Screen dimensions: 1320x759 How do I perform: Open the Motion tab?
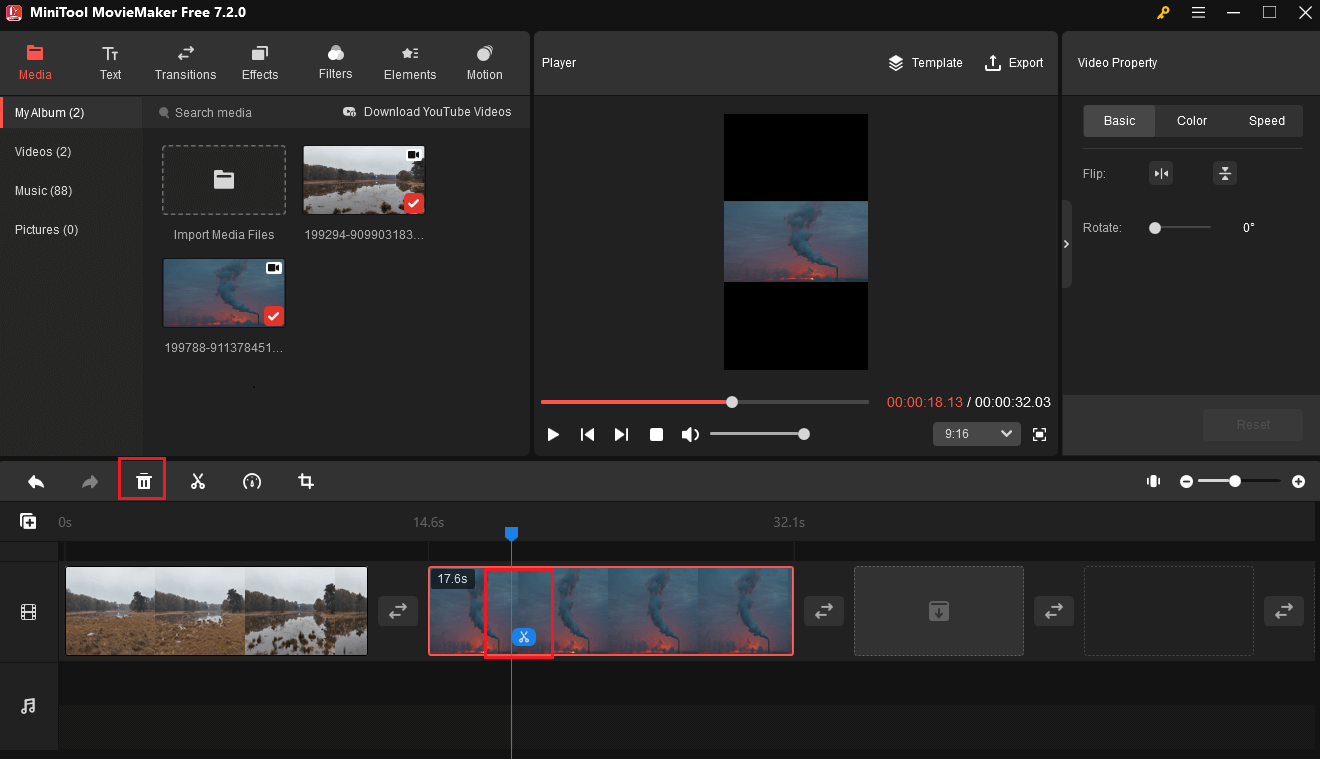tap(485, 63)
